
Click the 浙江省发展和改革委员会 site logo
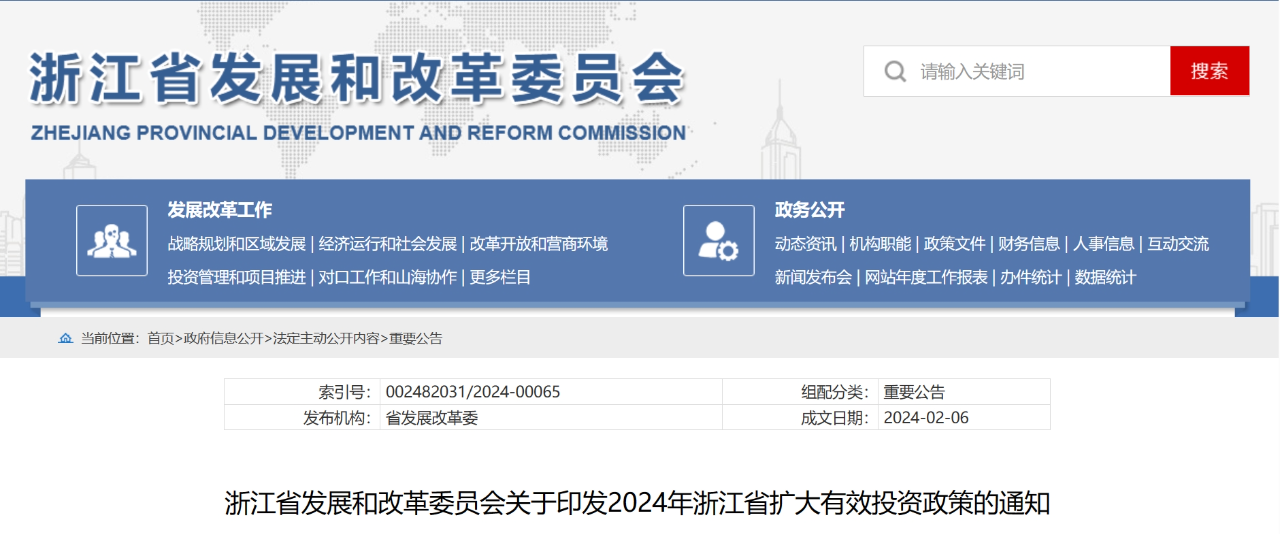[357, 95]
